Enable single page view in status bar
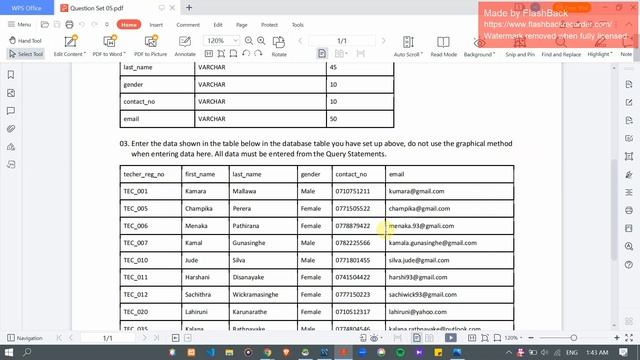640x360 pixels. [416, 338]
